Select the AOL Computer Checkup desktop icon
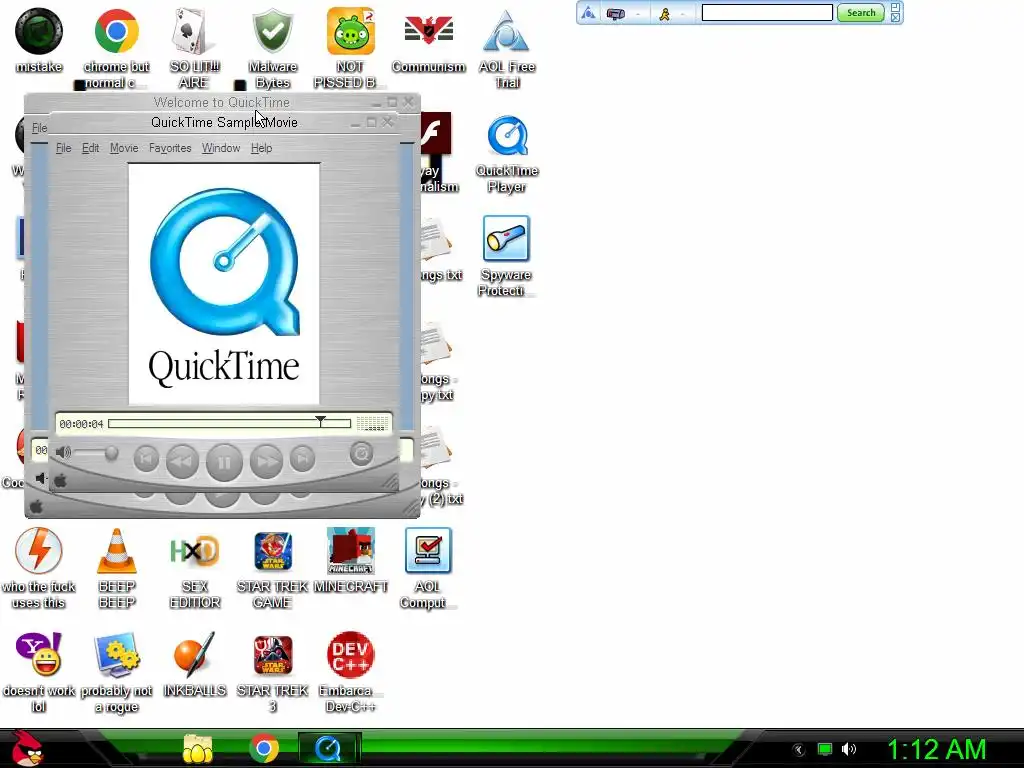 [x=428, y=567]
